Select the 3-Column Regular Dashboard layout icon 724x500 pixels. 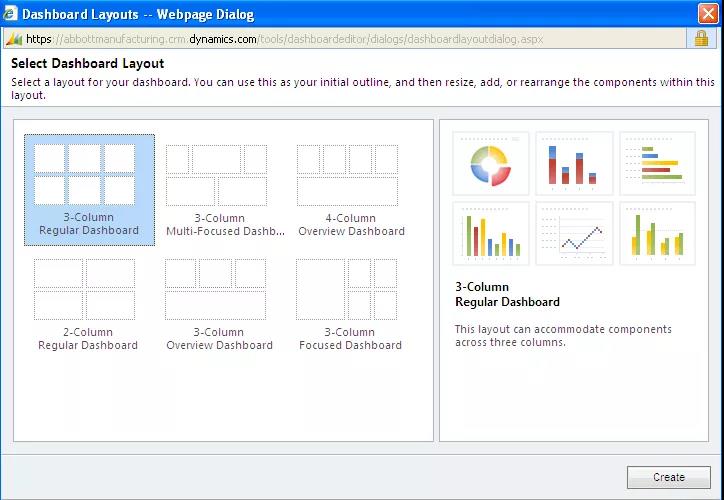85,175
